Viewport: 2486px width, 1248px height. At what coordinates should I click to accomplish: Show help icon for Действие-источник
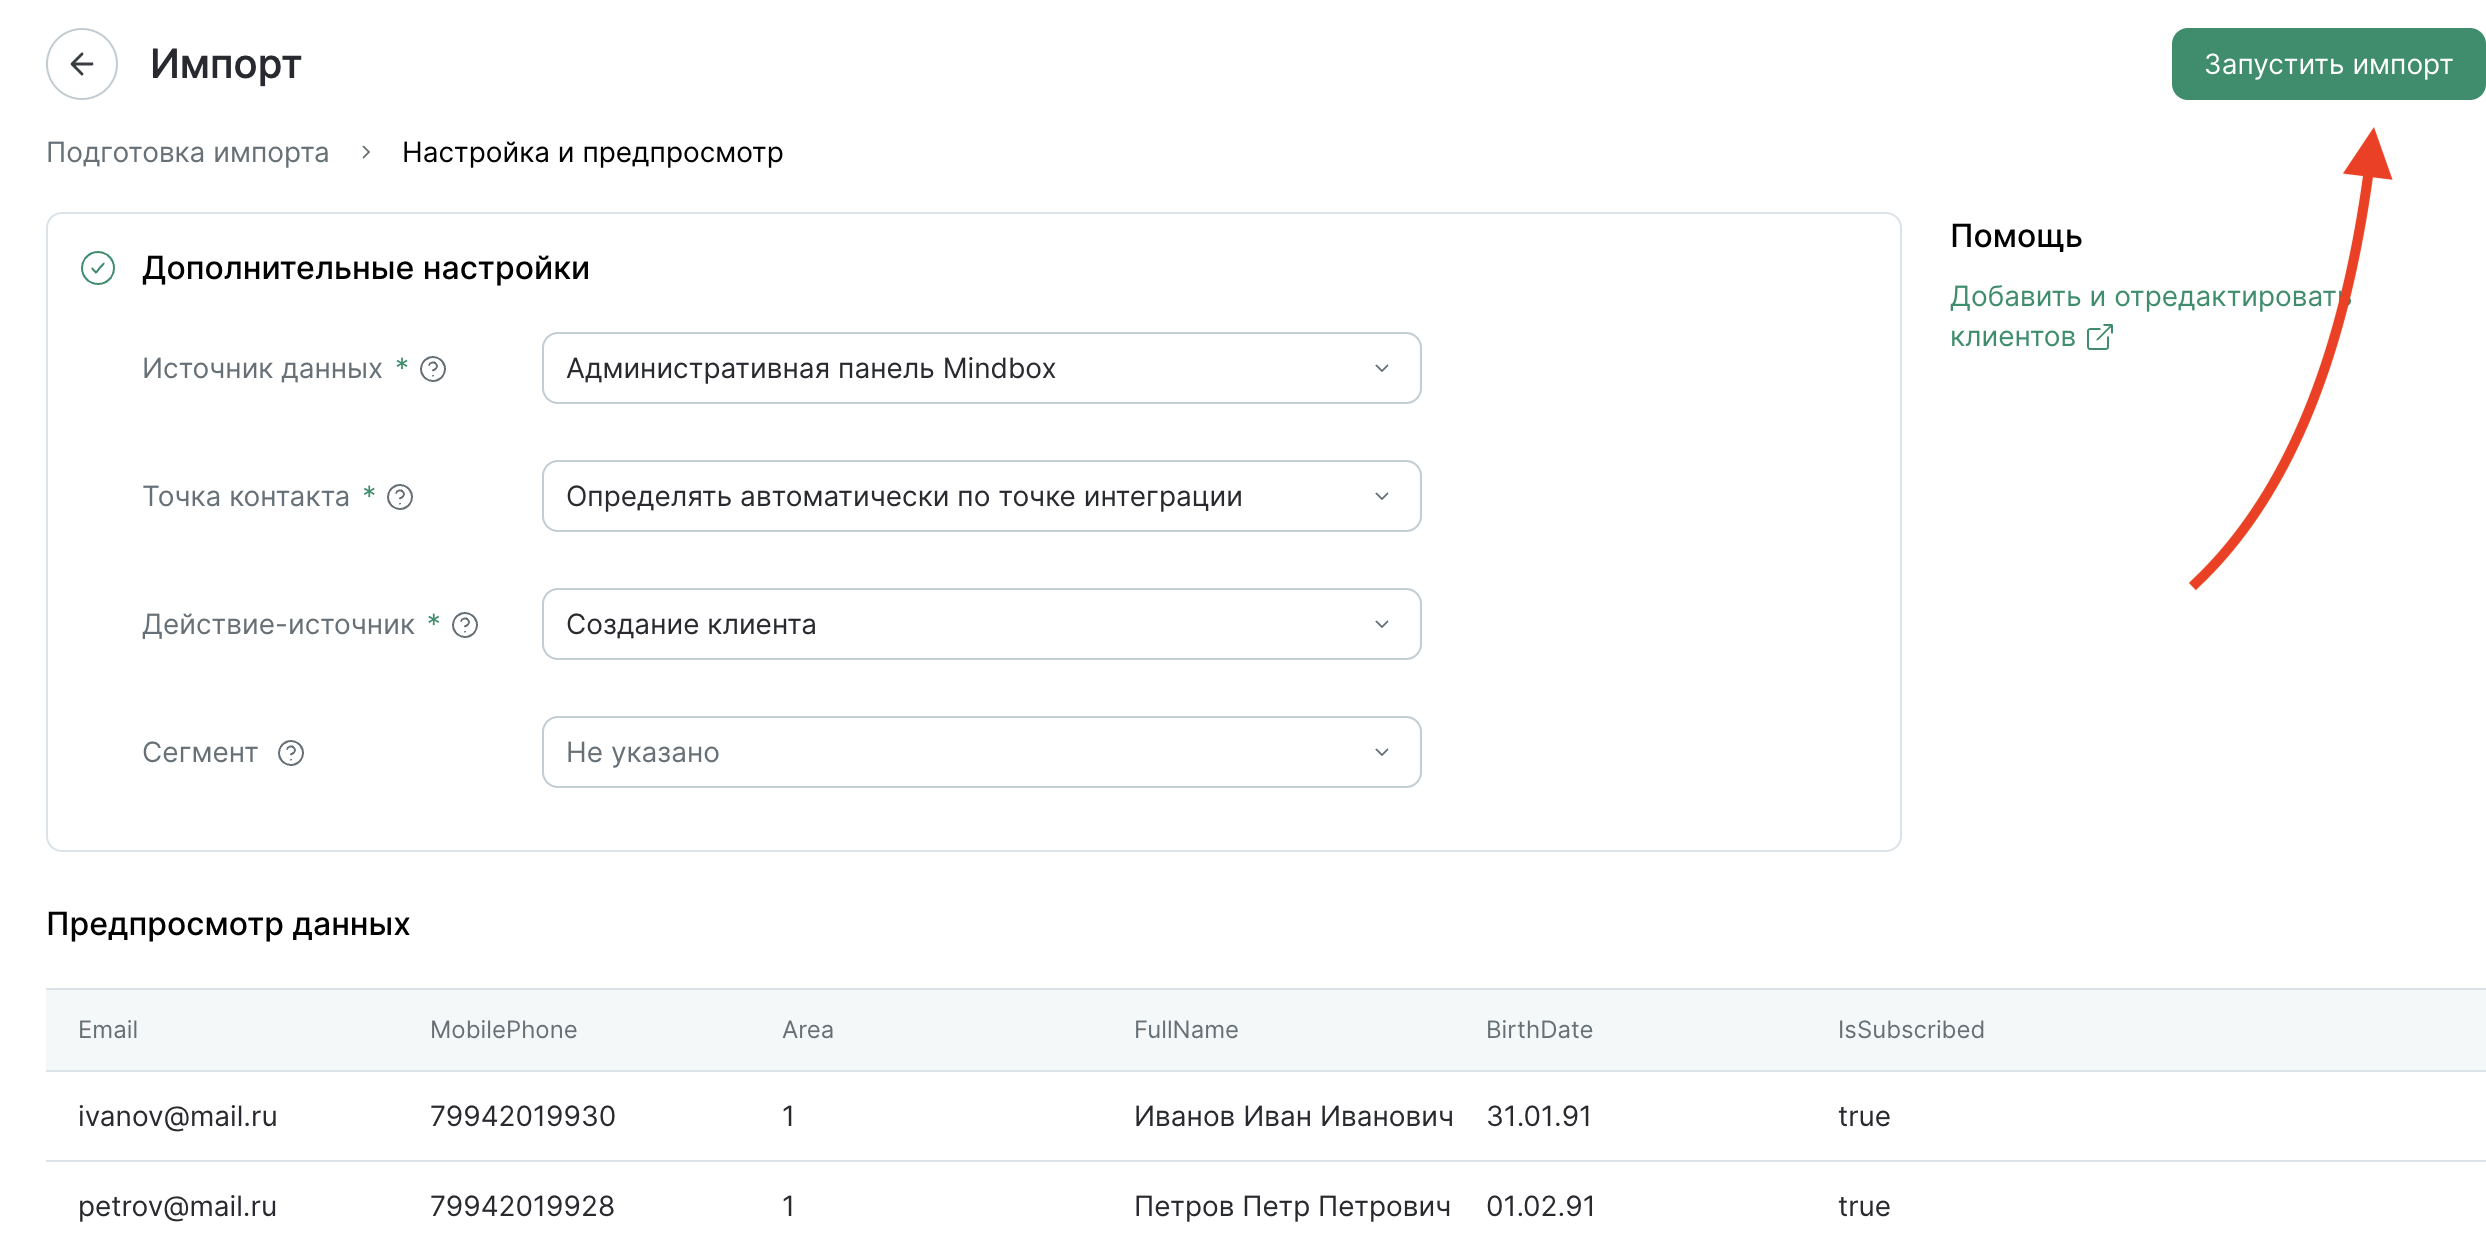click(x=465, y=625)
